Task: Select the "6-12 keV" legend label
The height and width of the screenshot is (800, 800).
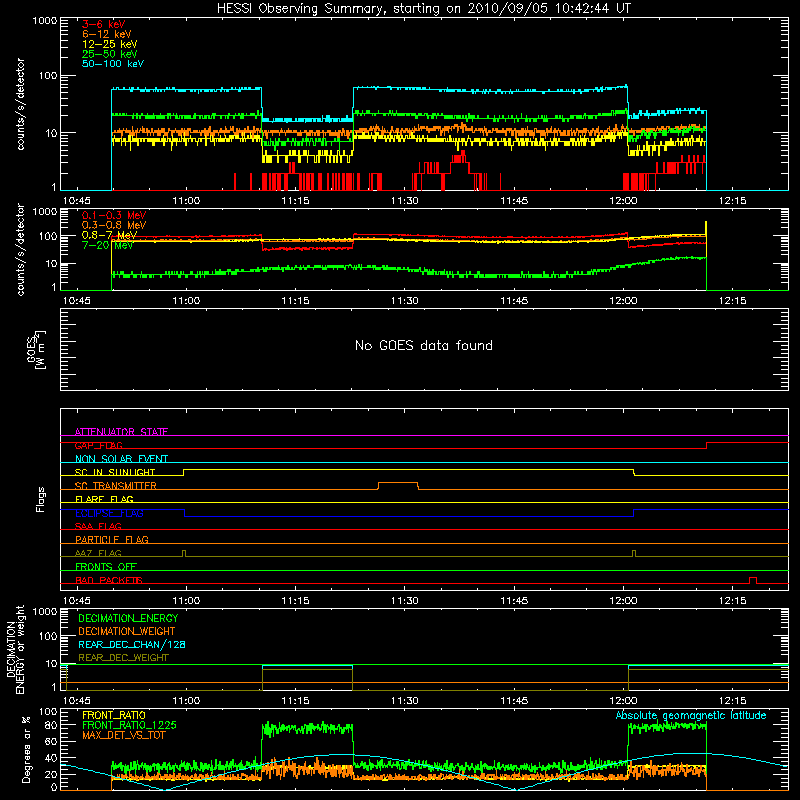Action: 107,34
